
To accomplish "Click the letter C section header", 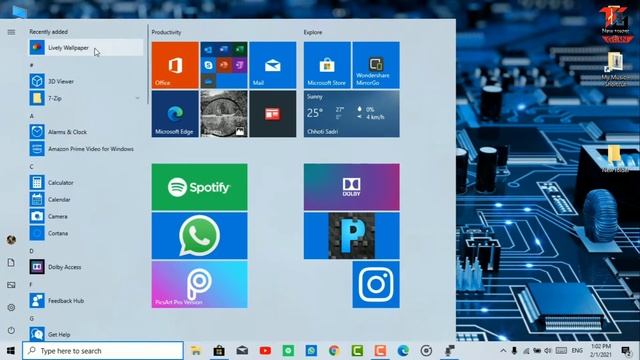I will click(x=31, y=167).
